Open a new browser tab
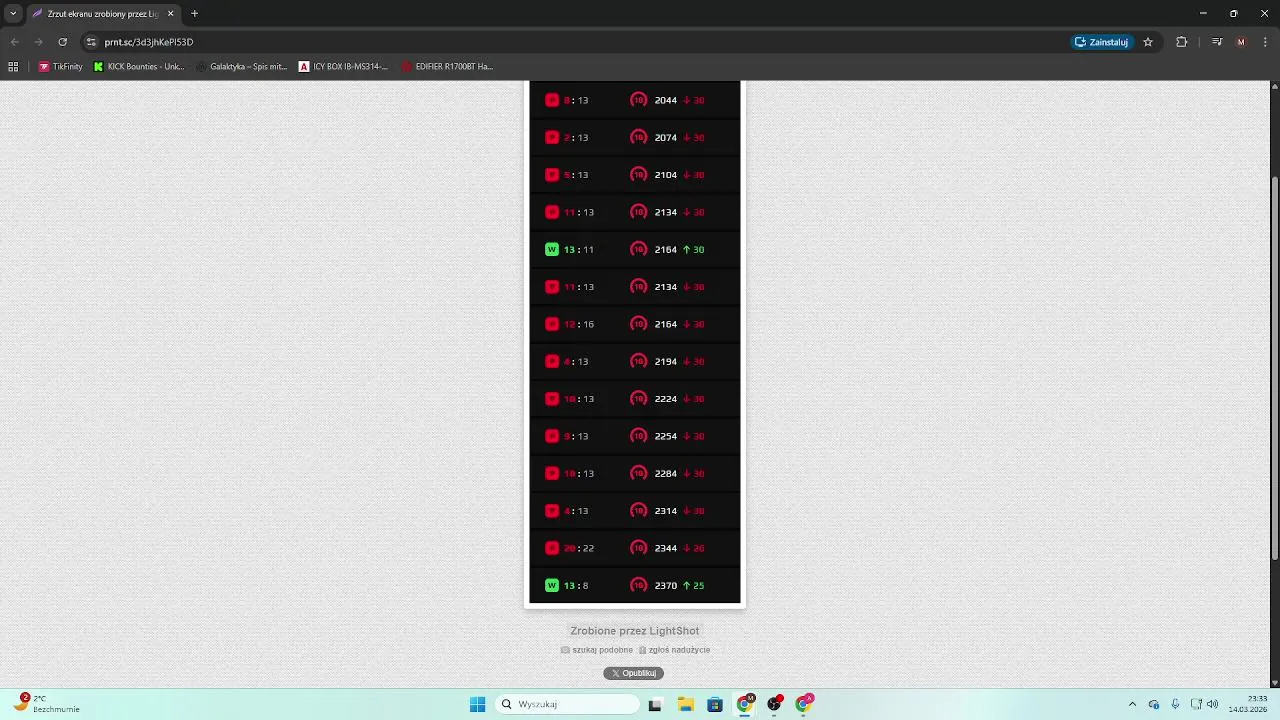Screen dimensions: 1280x720 tap(194, 14)
